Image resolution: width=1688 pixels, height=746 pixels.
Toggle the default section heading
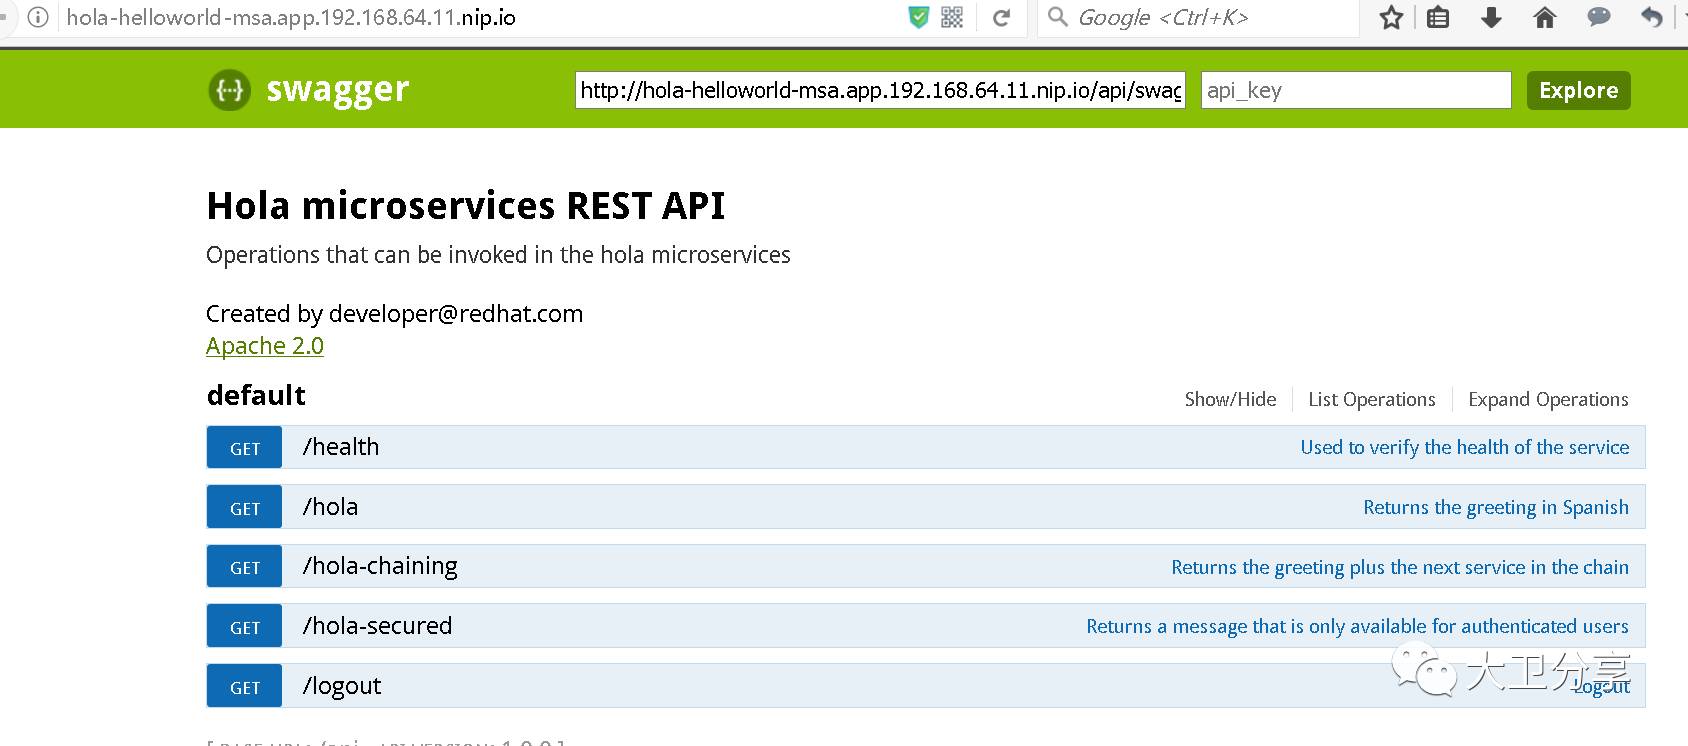tap(256, 395)
